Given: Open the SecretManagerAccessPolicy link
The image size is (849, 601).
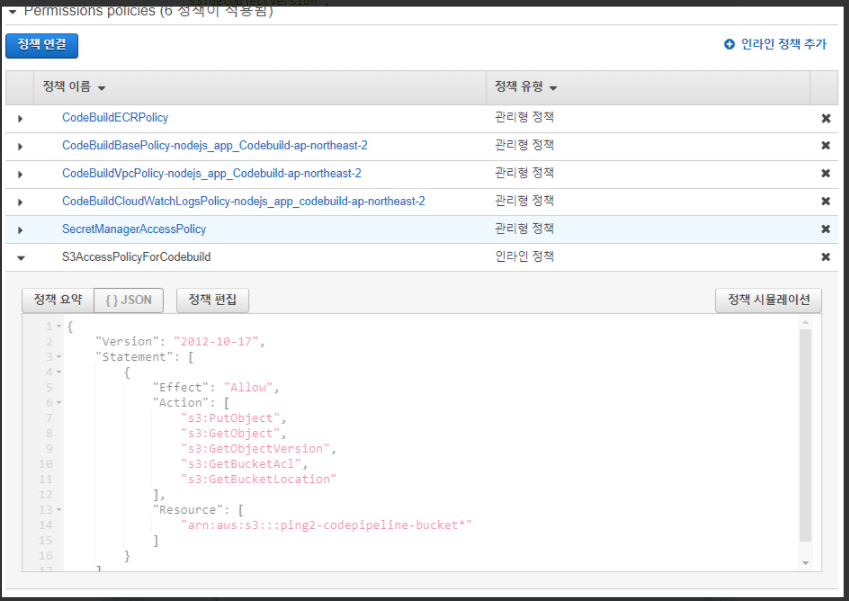Looking at the screenshot, I should point(134,229).
